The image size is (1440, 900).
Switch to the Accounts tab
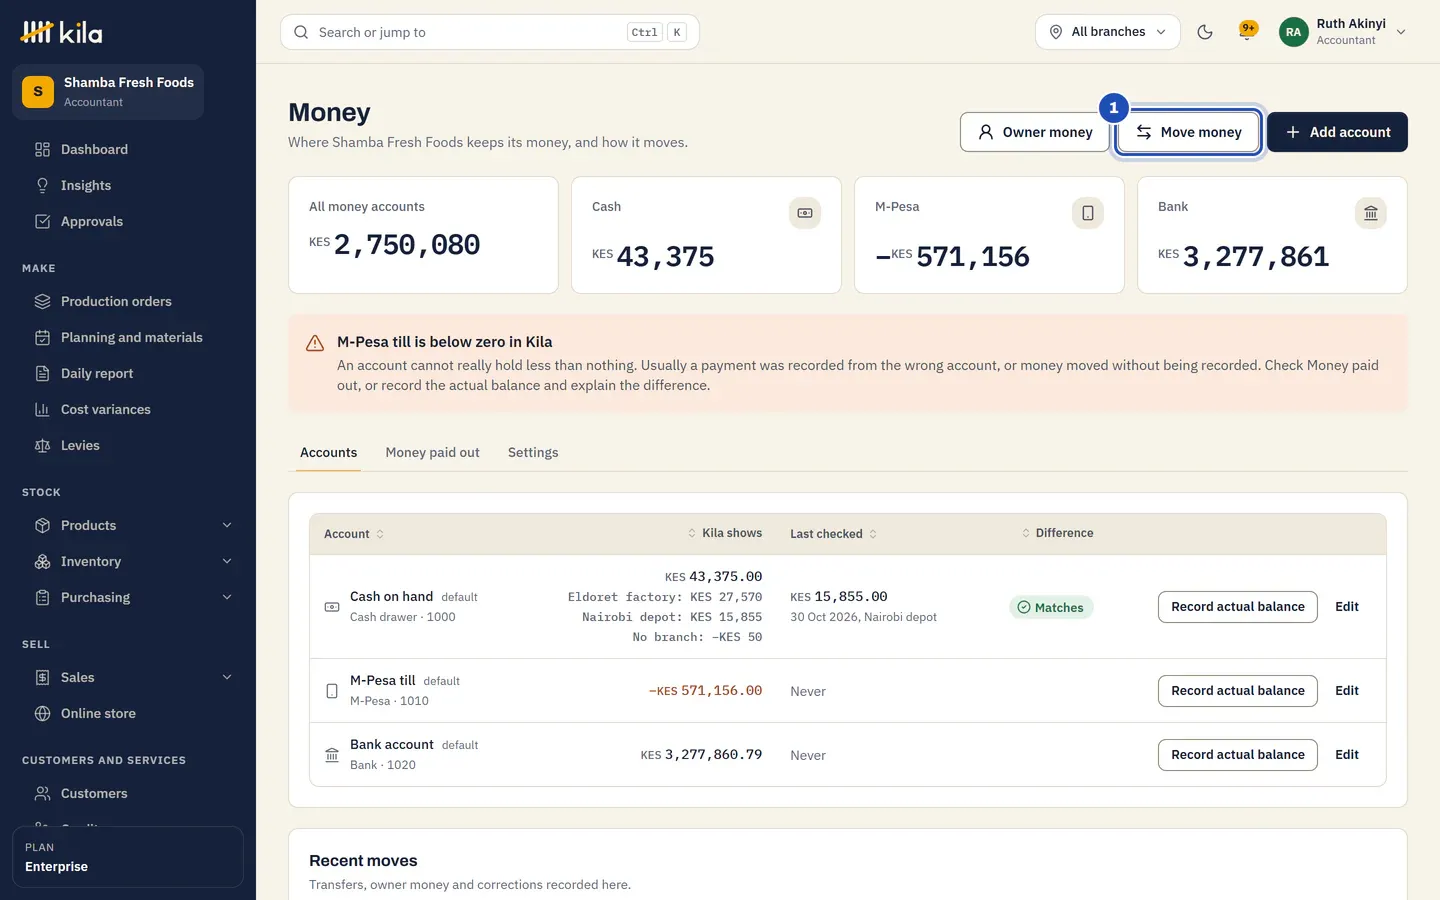point(328,453)
